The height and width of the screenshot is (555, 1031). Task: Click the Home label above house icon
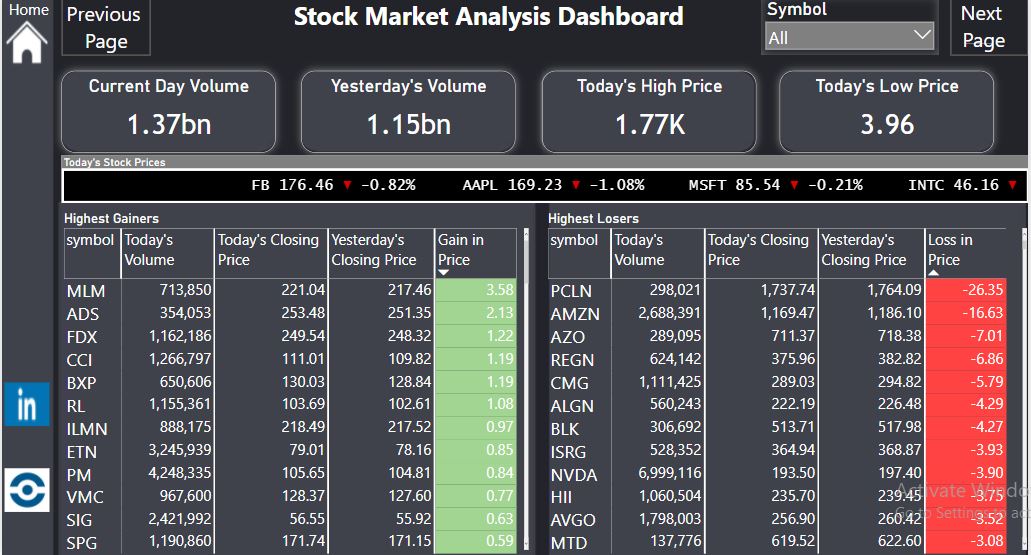[x=28, y=9]
